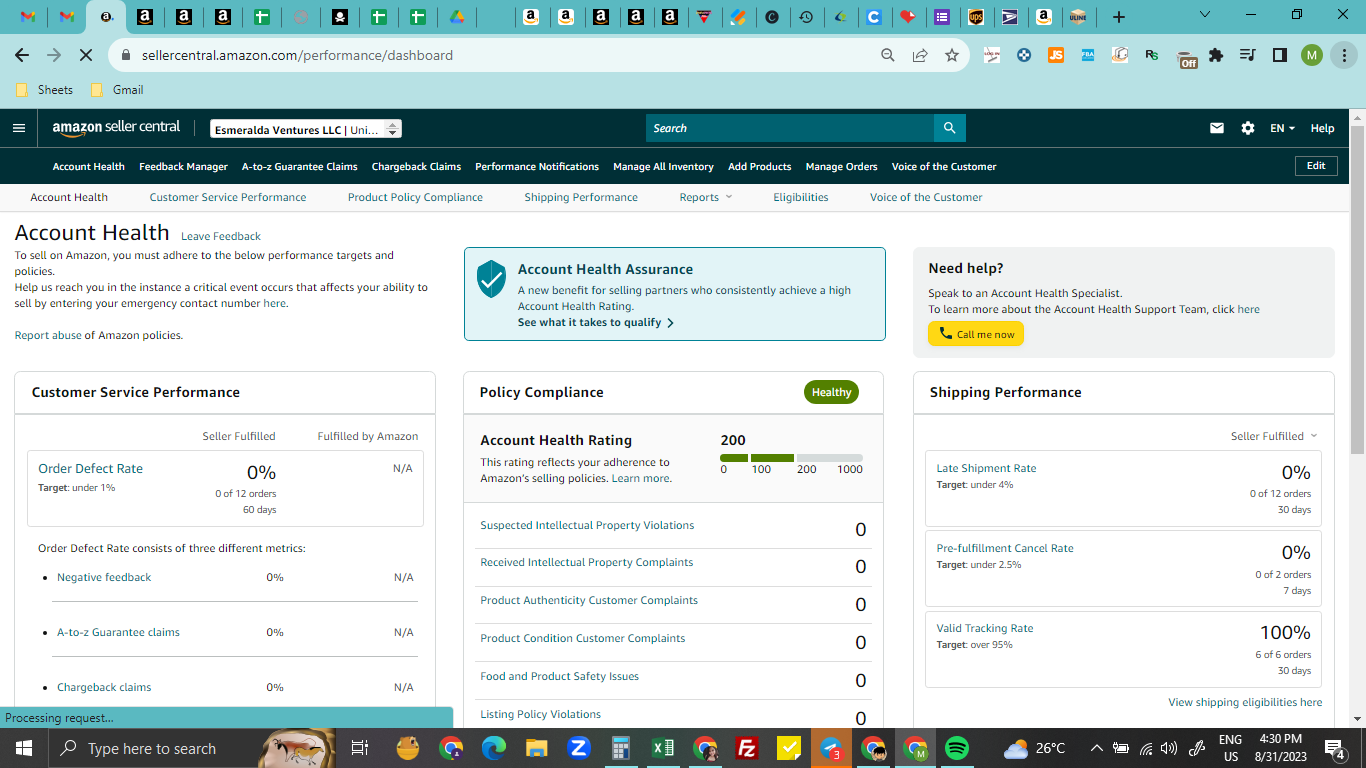Click the Call me now button
Screen dimensions: 1366x768
976,334
